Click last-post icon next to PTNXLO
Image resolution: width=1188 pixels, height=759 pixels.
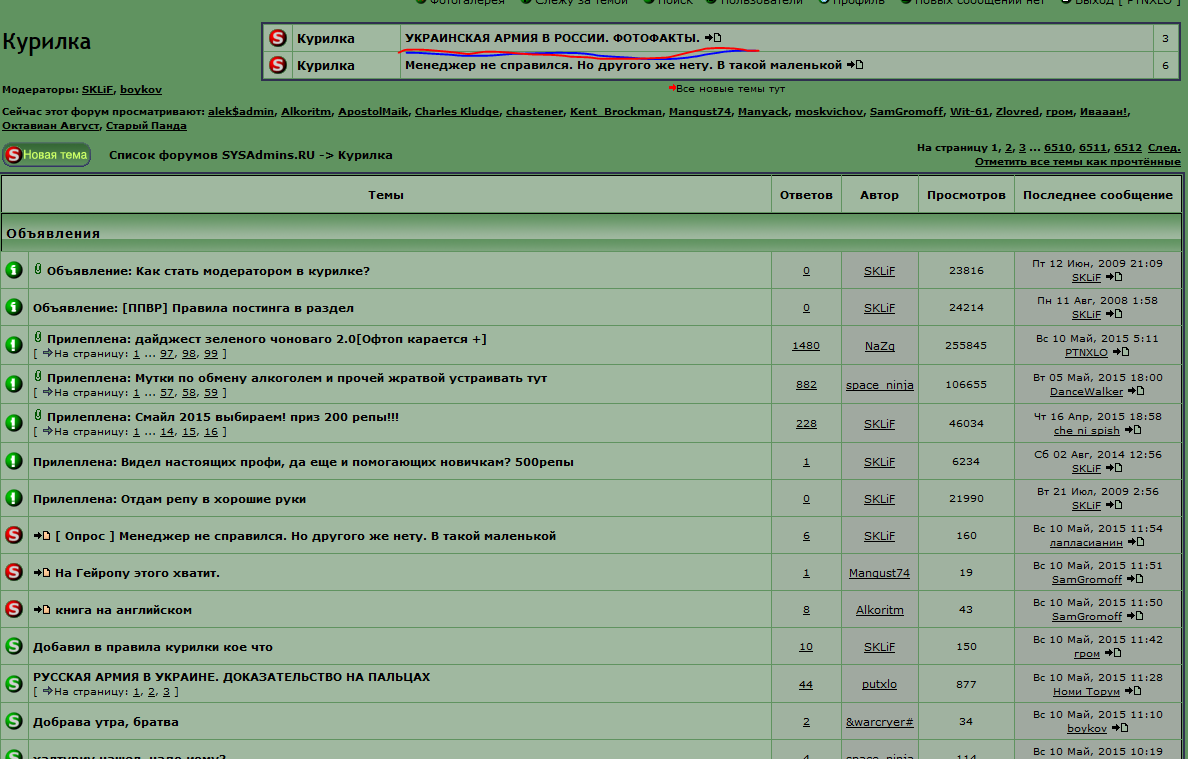pos(1121,352)
